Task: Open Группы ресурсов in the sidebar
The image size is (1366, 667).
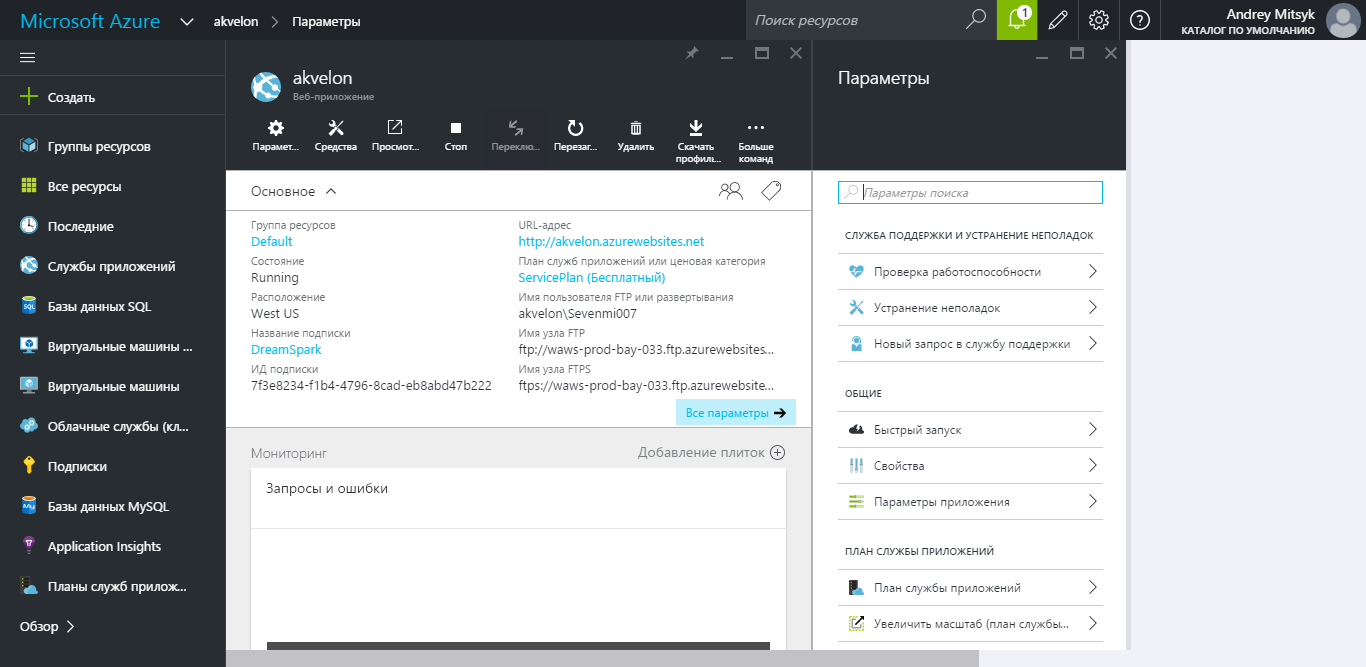Action: (x=98, y=146)
